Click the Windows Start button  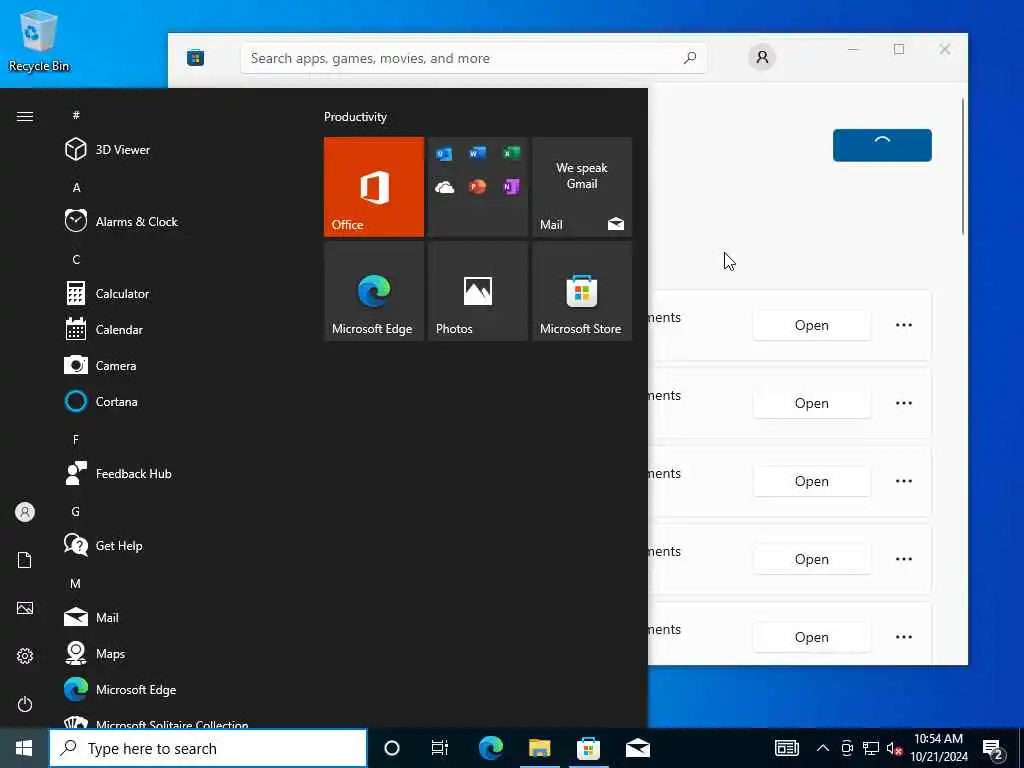(x=24, y=748)
